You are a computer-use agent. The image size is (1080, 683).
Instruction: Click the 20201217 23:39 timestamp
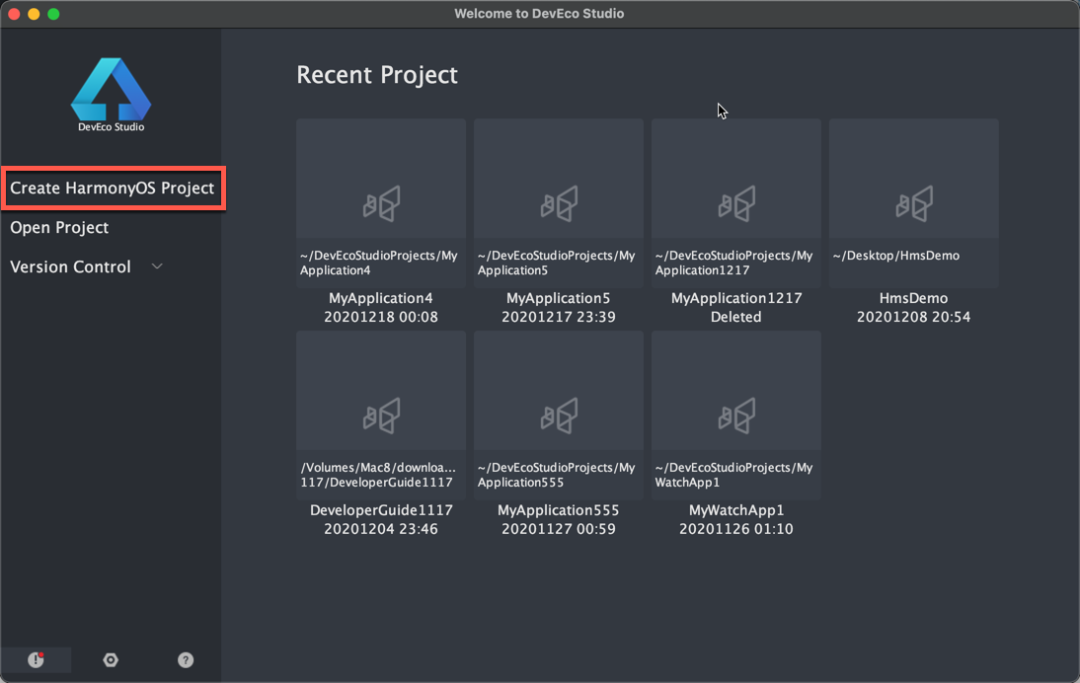click(x=559, y=317)
